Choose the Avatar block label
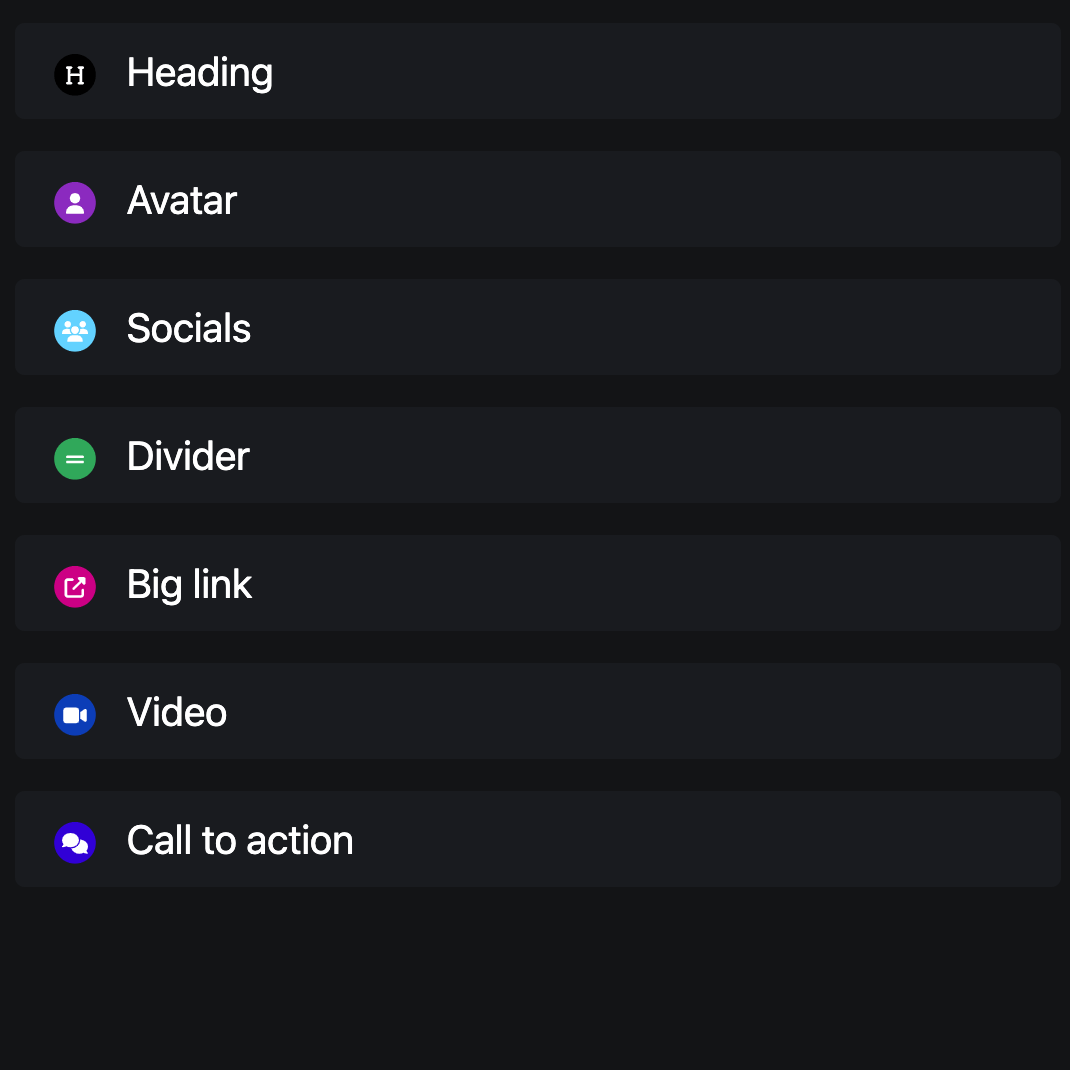Viewport: 1070px width, 1070px height. pos(182,200)
